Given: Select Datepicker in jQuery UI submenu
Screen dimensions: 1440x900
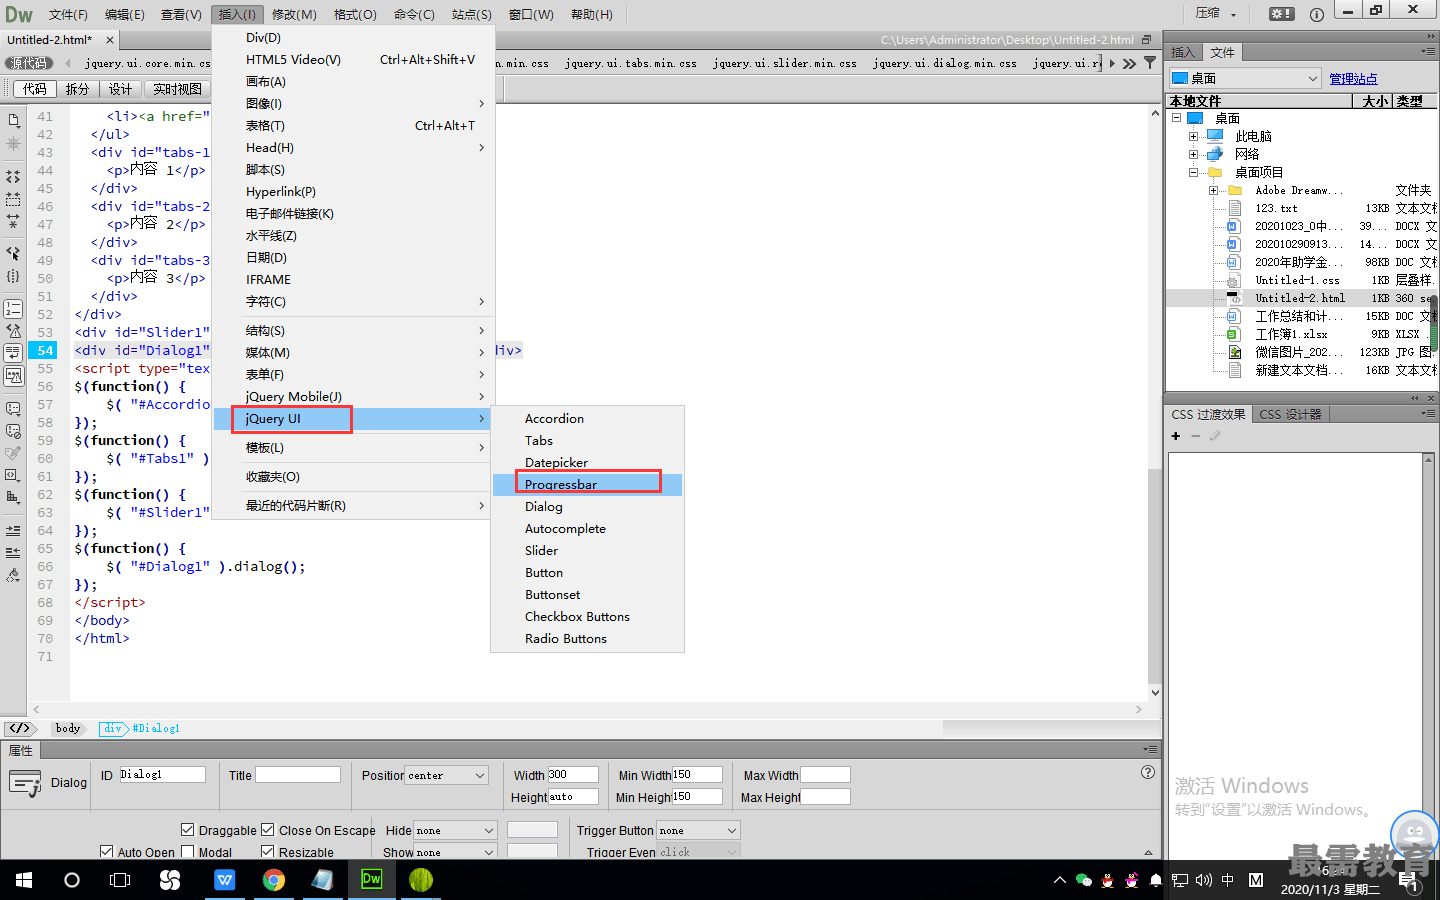Looking at the screenshot, I should [587, 462].
